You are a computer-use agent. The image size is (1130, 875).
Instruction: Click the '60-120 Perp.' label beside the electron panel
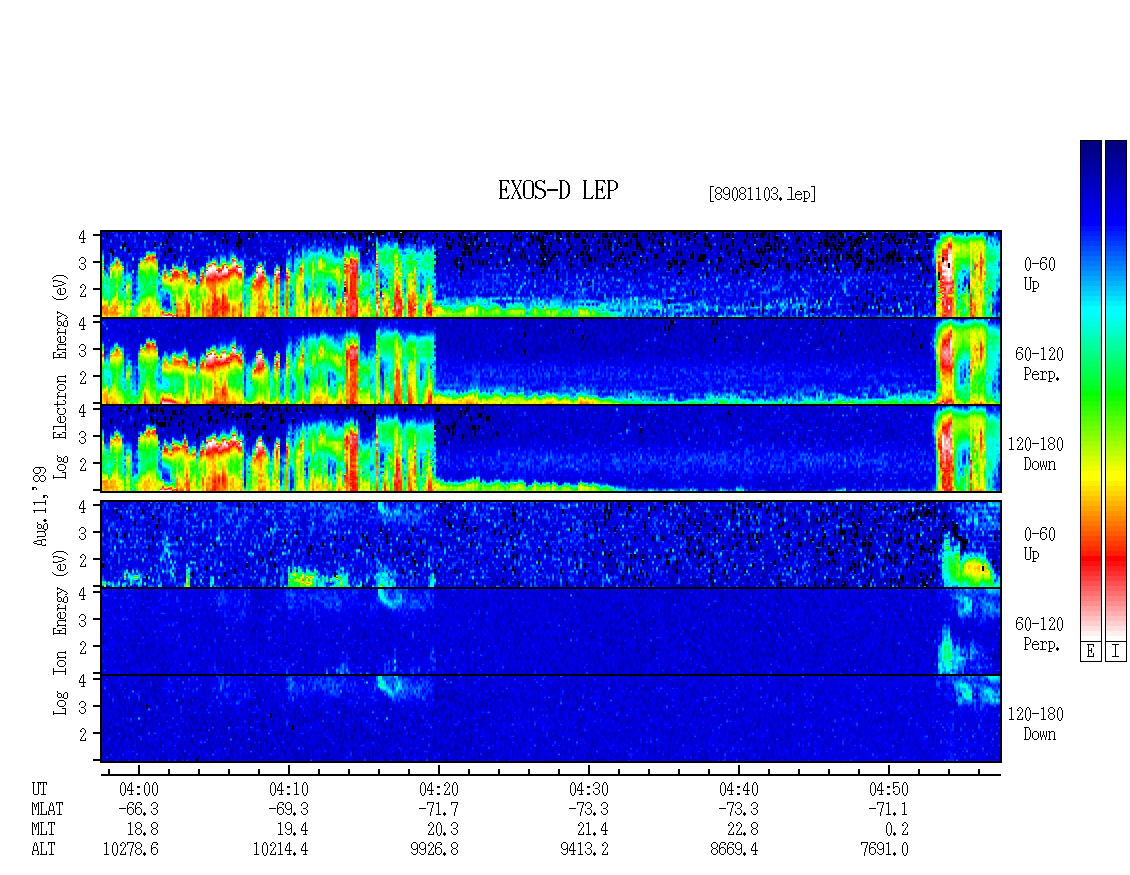click(1039, 364)
